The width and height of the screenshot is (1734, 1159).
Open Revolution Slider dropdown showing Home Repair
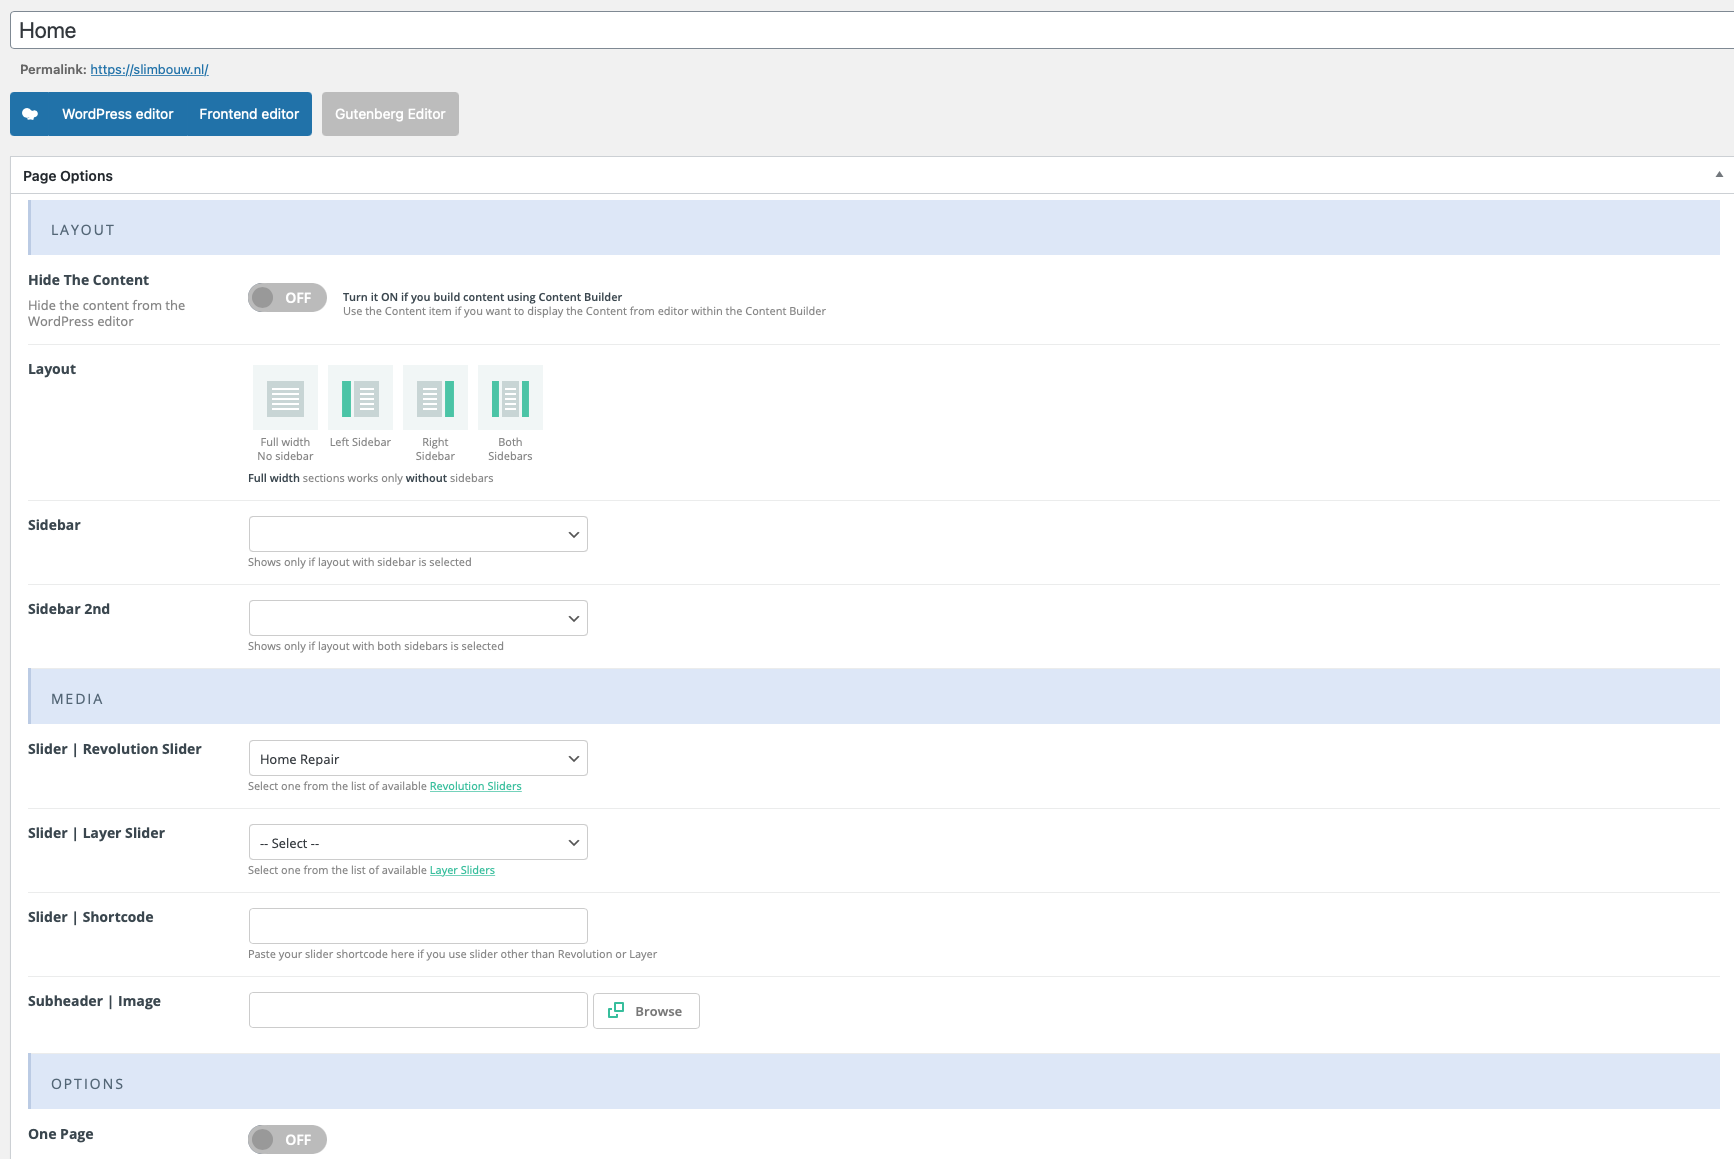418,758
